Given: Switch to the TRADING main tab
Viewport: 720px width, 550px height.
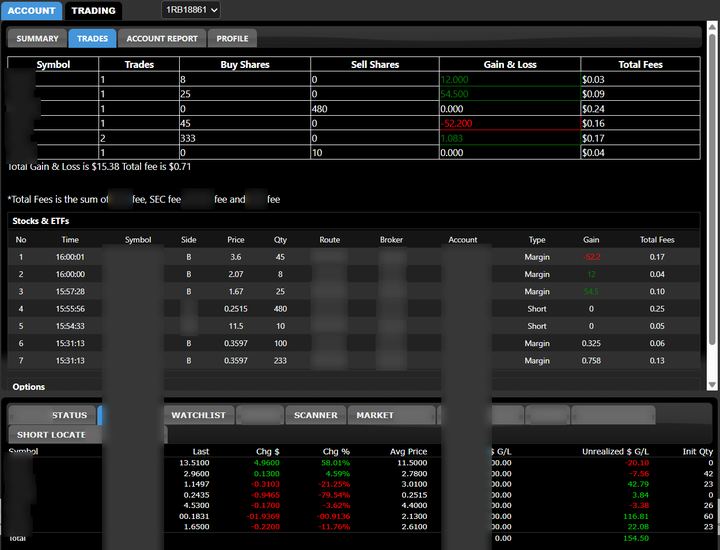Looking at the screenshot, I should [93, 11].
